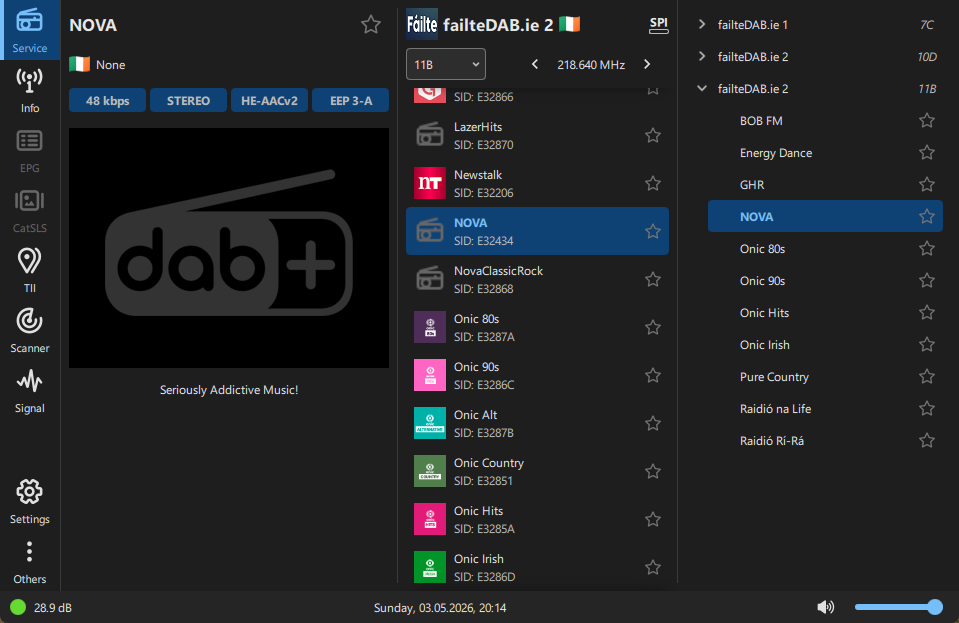
Task: Toggle favorite star for Onic Hits in service list
Action: [x=653, y=520]
